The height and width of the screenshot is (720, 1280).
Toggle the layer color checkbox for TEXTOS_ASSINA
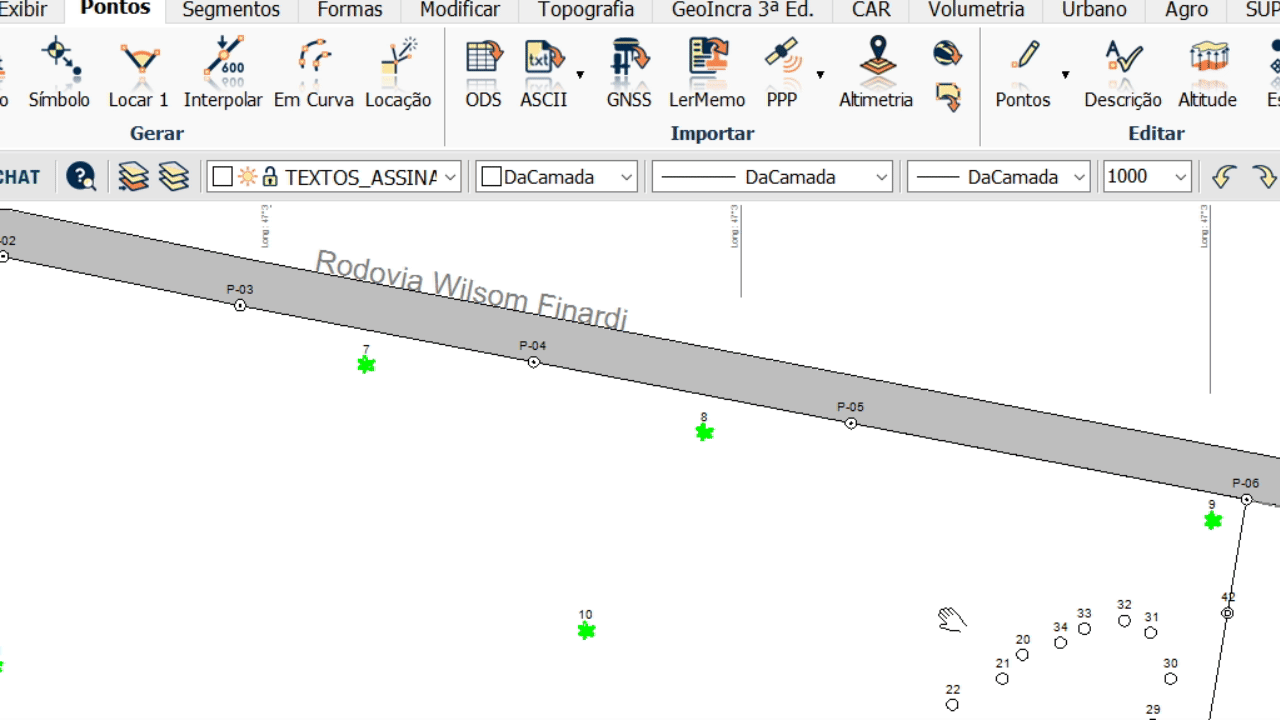pyautogui.click(x=223, y=177)
